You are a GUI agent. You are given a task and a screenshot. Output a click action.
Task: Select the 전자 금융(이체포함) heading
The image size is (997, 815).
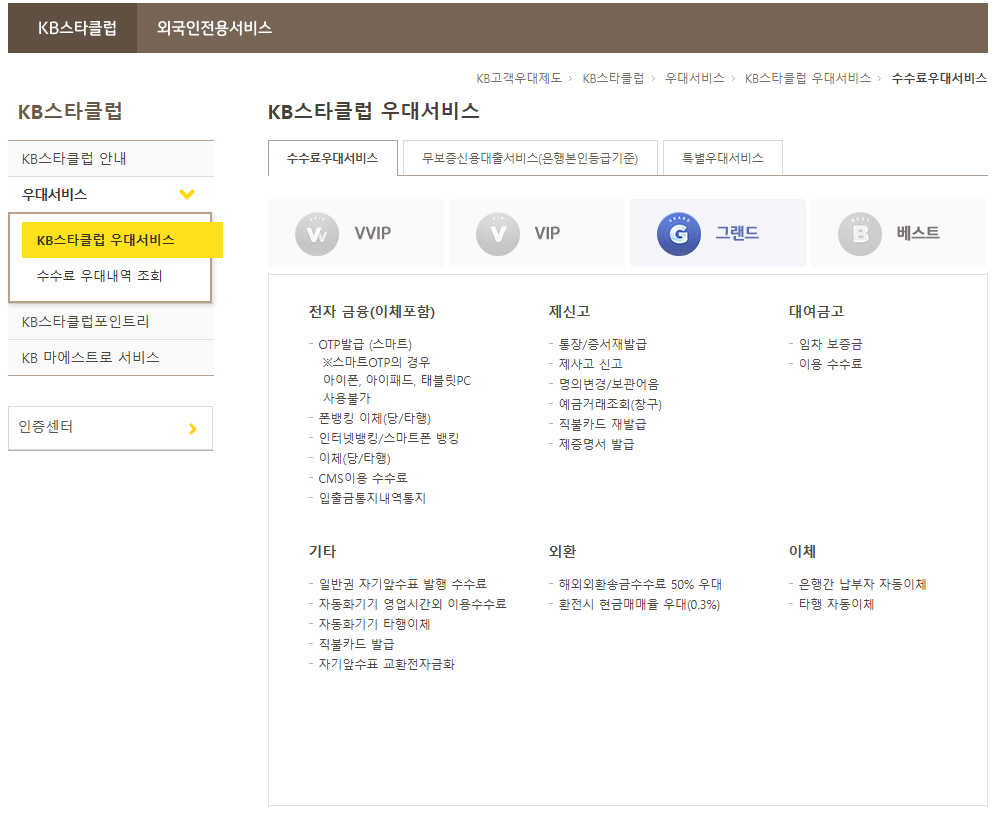372,312
